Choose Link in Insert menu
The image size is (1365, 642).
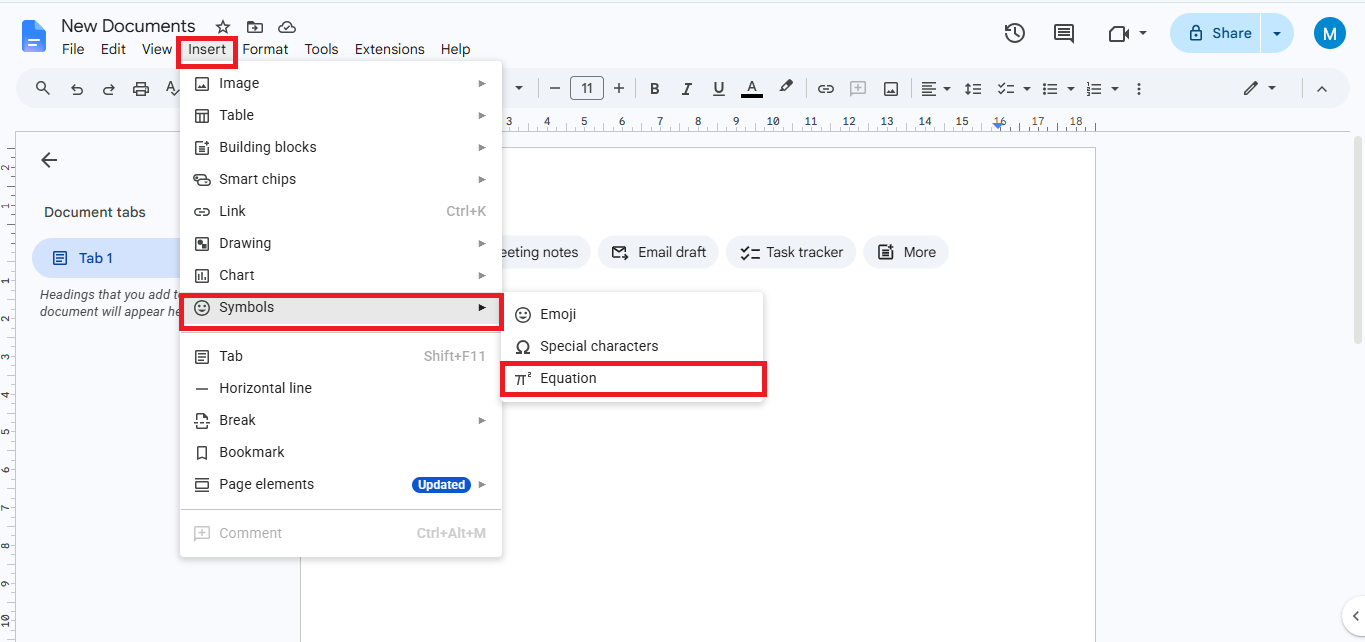pos(341,211)
